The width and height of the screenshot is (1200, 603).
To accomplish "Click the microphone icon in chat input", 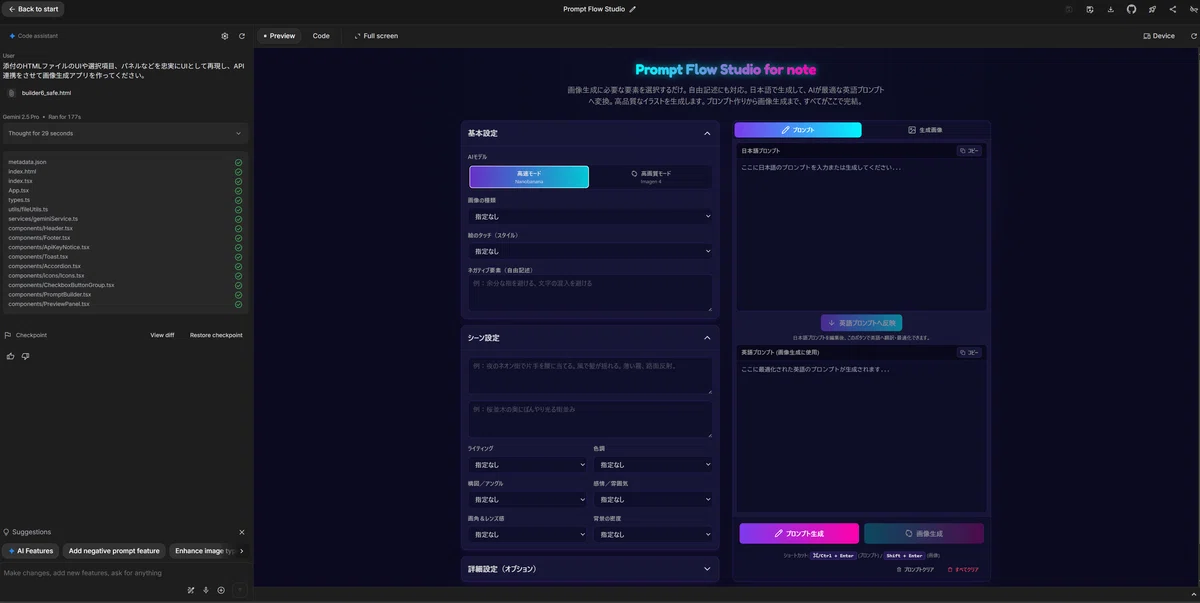I will [x=205, y=590].
